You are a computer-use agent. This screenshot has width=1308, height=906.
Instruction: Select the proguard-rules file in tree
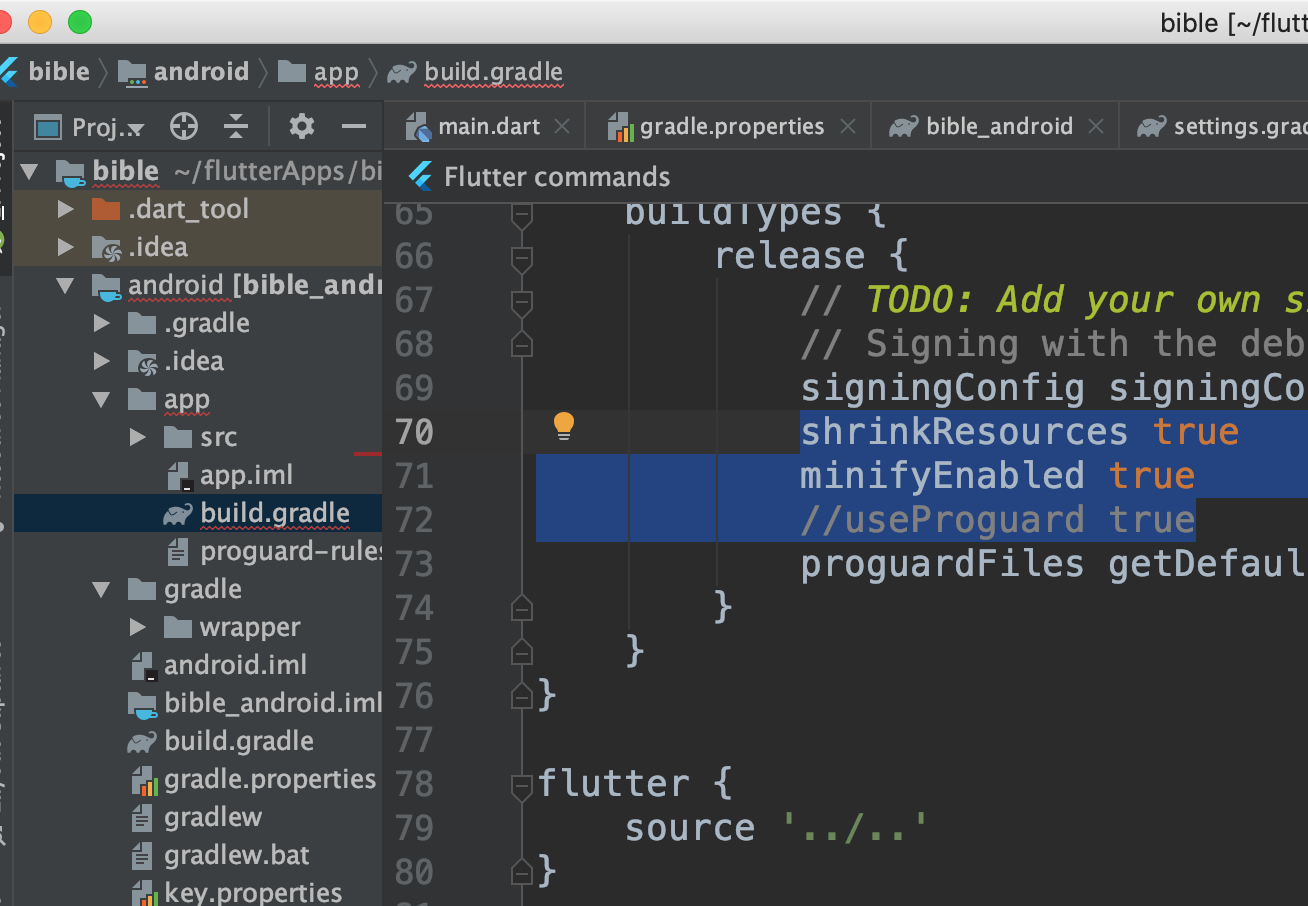click(290, 551)
